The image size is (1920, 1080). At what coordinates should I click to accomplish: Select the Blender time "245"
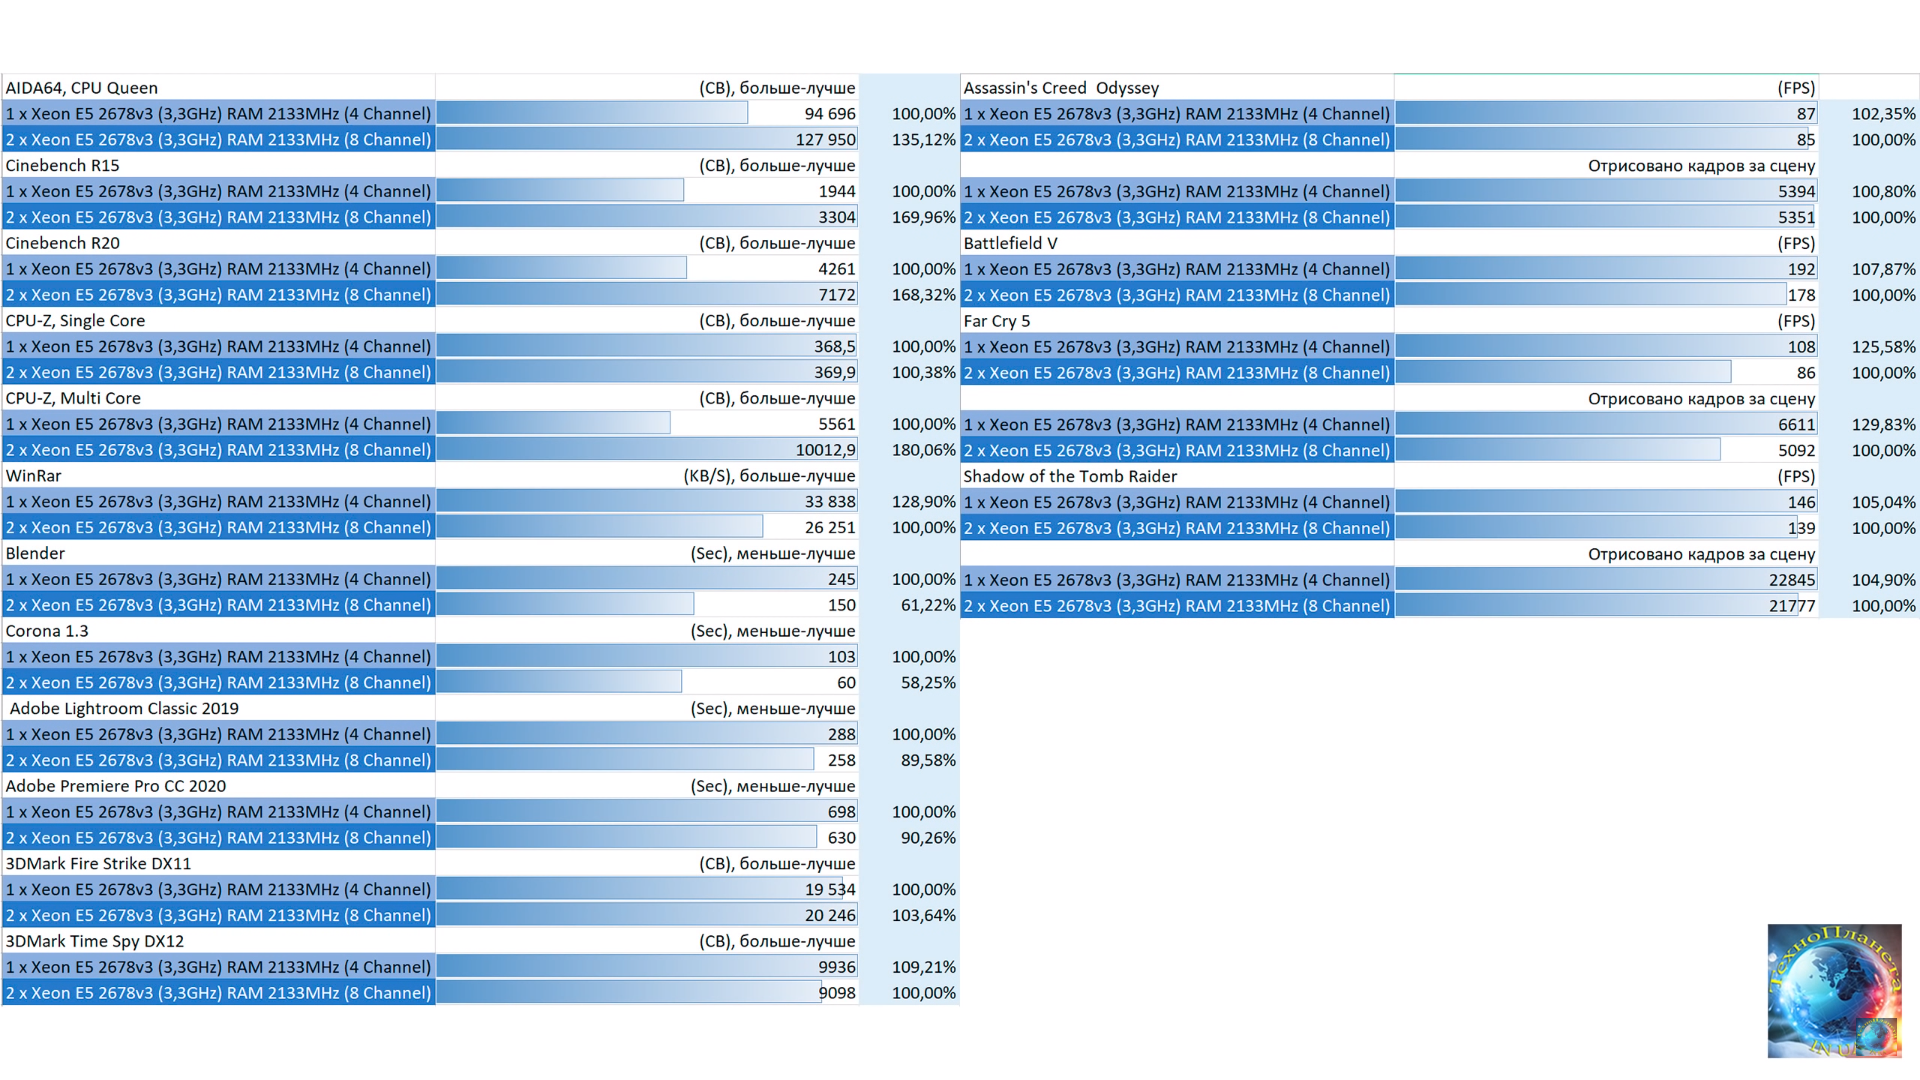[x=842, y=579]
